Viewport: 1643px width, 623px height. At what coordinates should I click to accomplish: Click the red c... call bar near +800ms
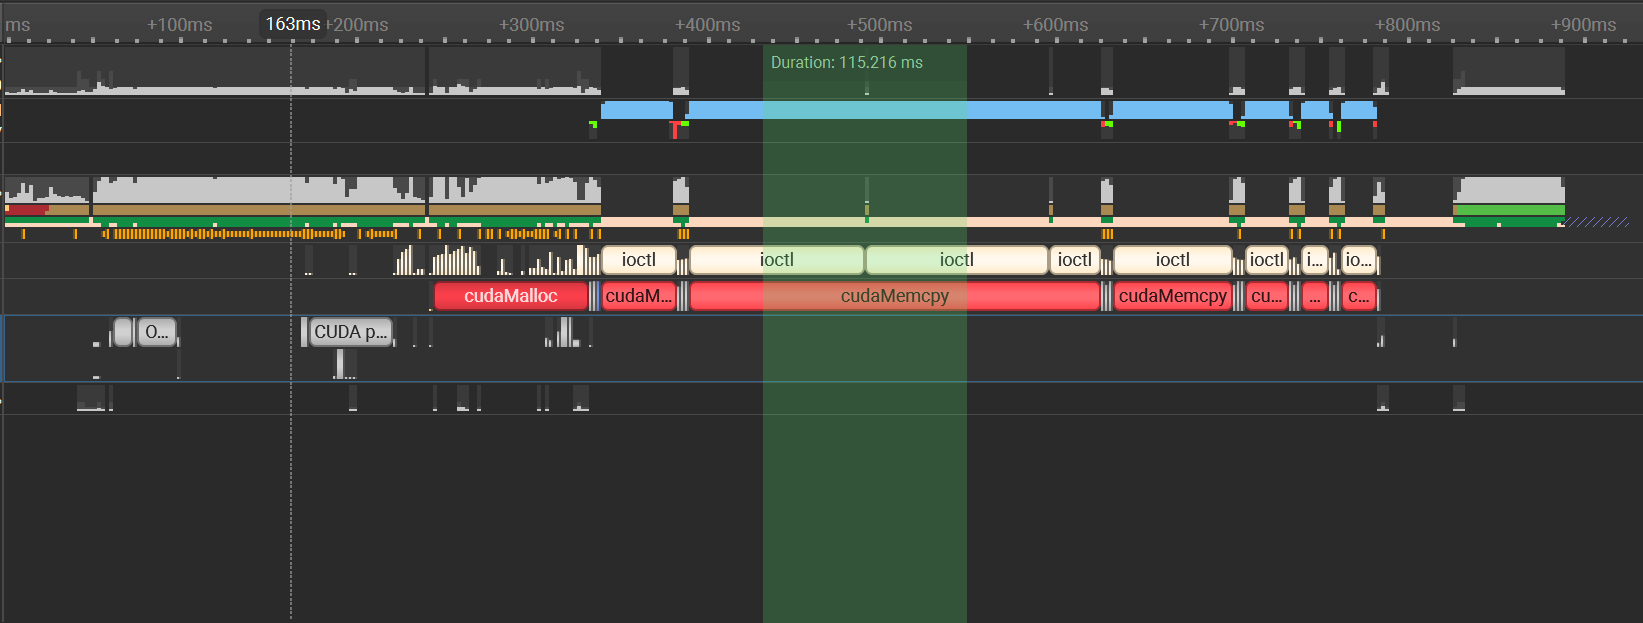[1359, 296]
